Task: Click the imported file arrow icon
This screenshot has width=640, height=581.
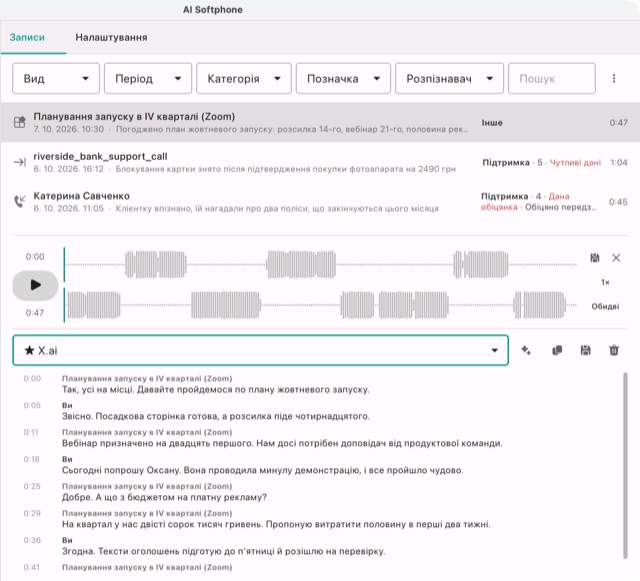Action: pos(20,162)
